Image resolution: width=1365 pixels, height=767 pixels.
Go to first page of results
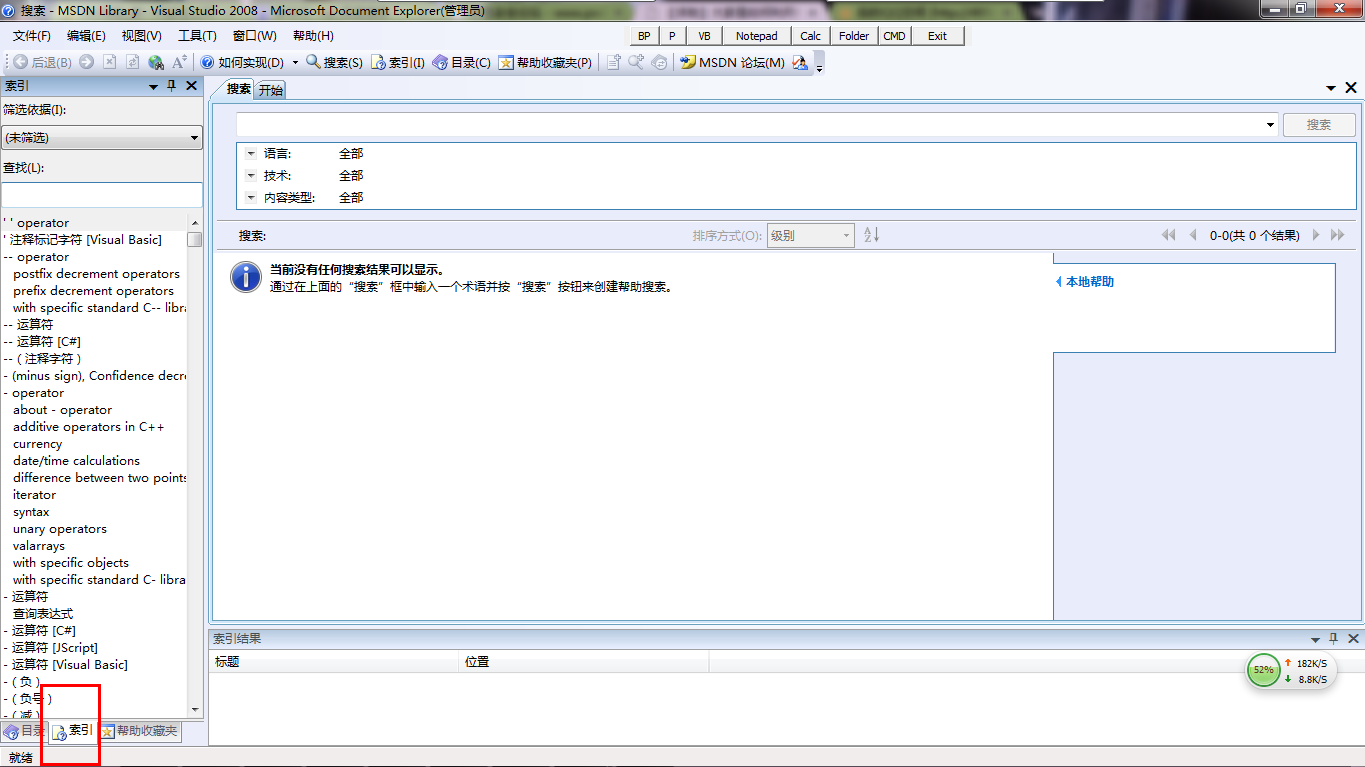point(1168,235)
